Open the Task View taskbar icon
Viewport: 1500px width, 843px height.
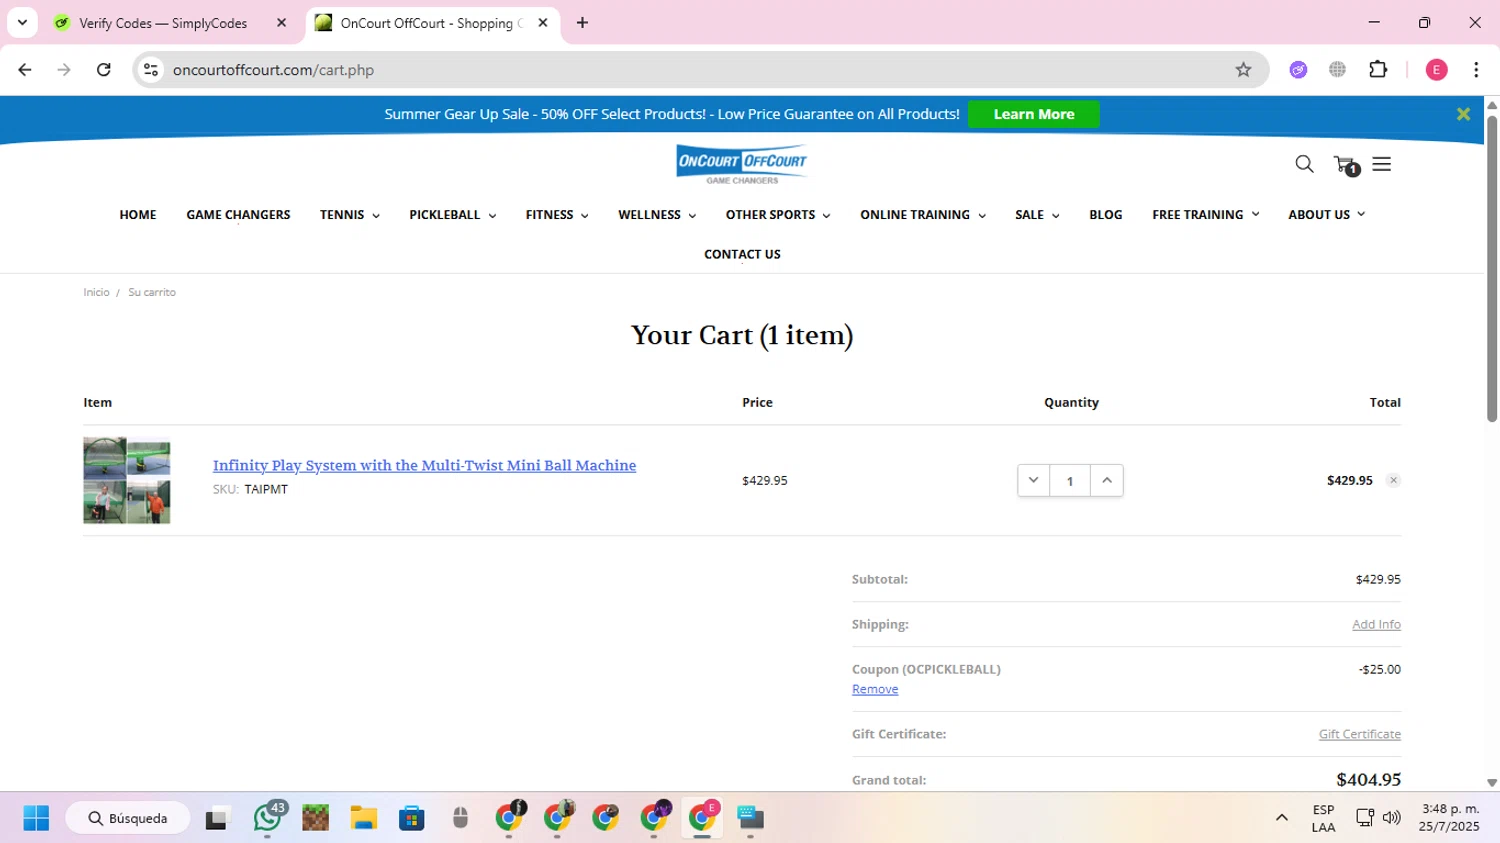click(217, 818)
